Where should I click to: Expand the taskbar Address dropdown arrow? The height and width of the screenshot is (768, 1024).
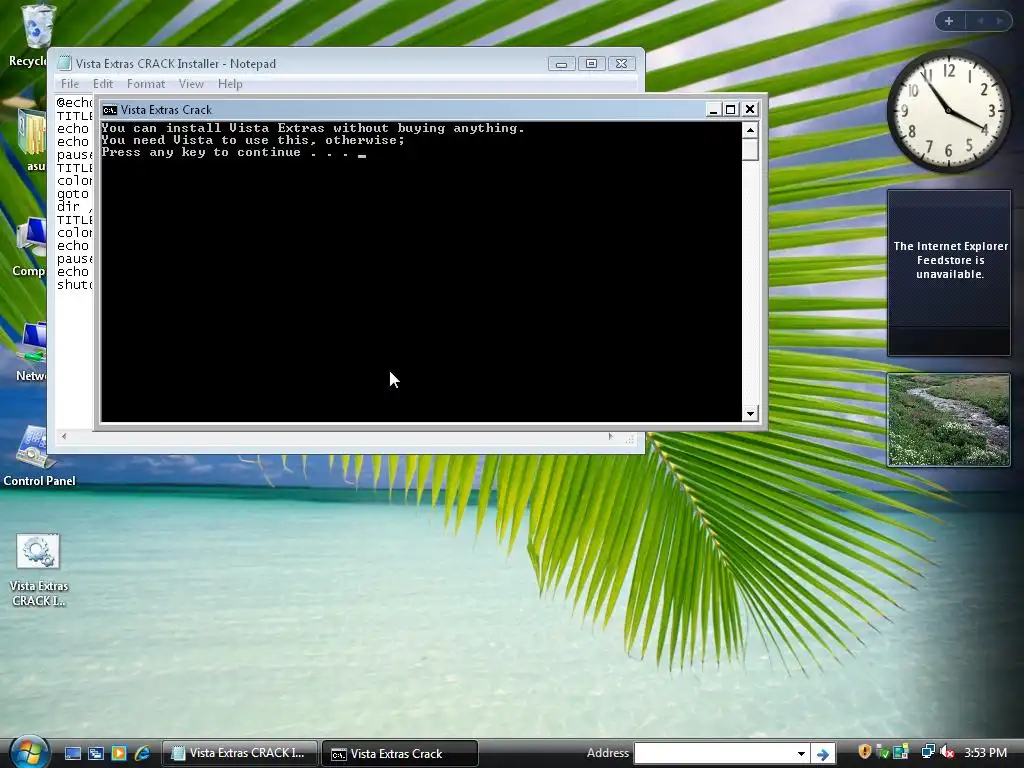coord(801,754)
